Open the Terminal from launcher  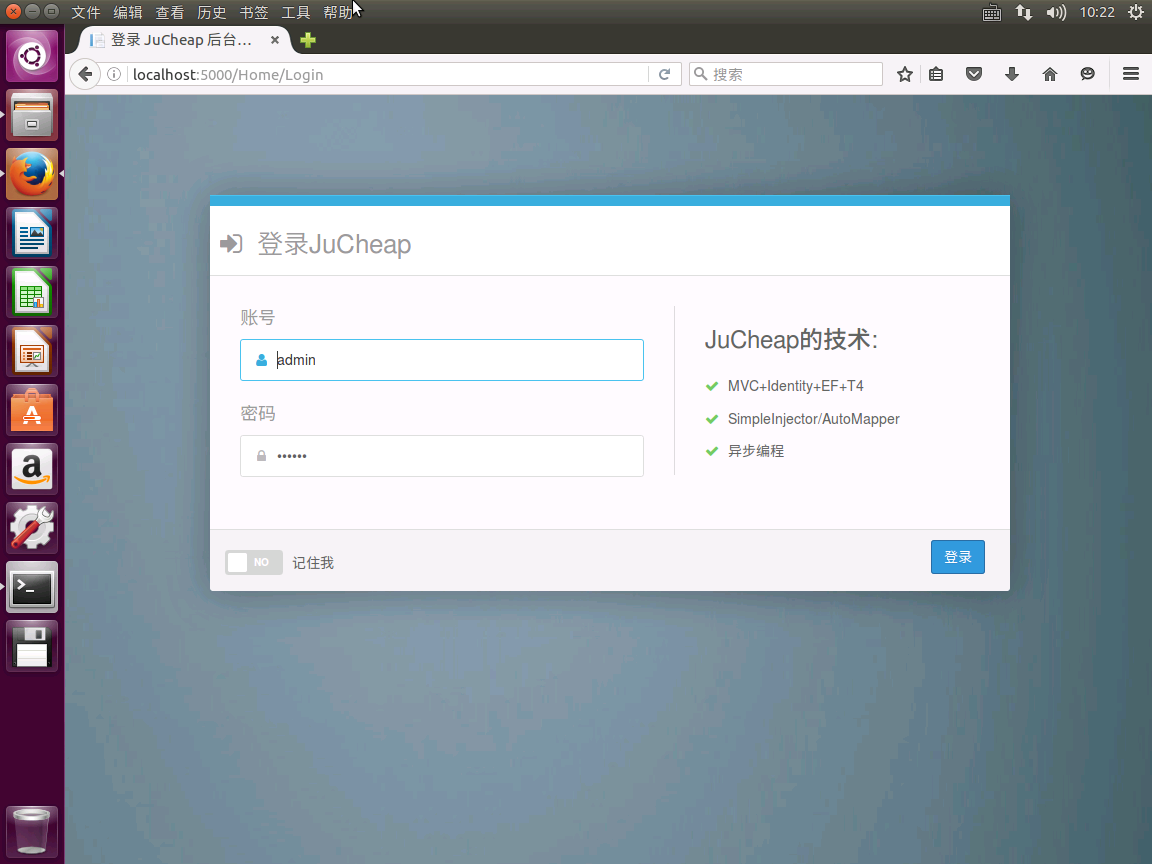(x=32, y=587)
